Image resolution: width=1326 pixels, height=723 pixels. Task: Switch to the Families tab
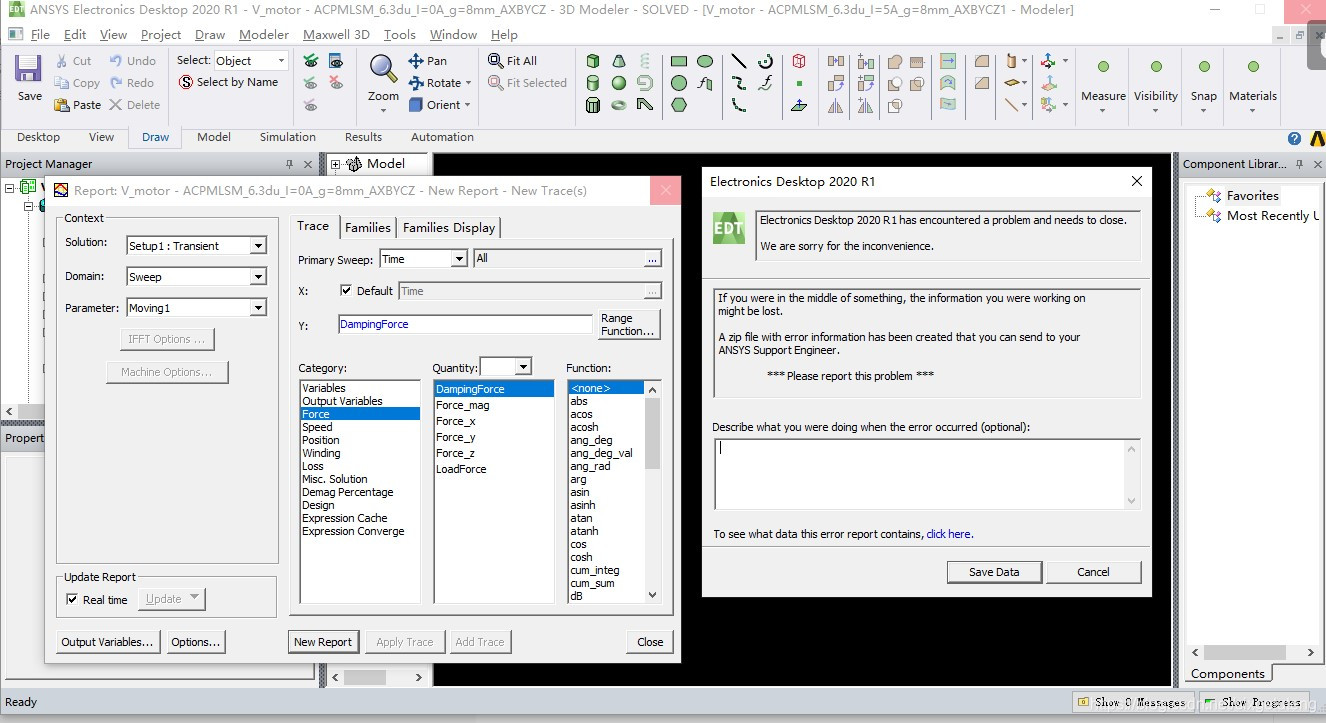click(x=367, y=227)
